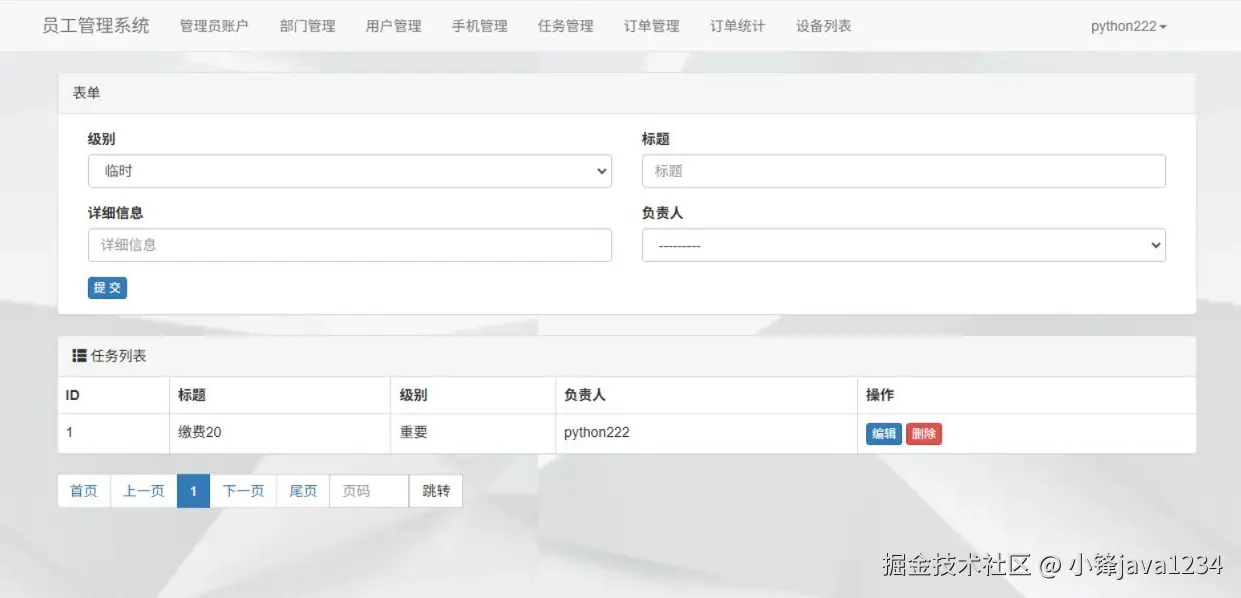The width and height of the screenshot is (1241, 598).
Task: Click the 缴费20 title cell
Action: [280, 433]
